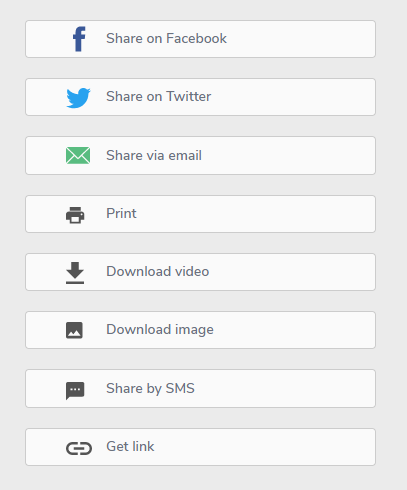Click the chain link icon
The width and height of the screenshot is (407, 490).
(79, 448)
